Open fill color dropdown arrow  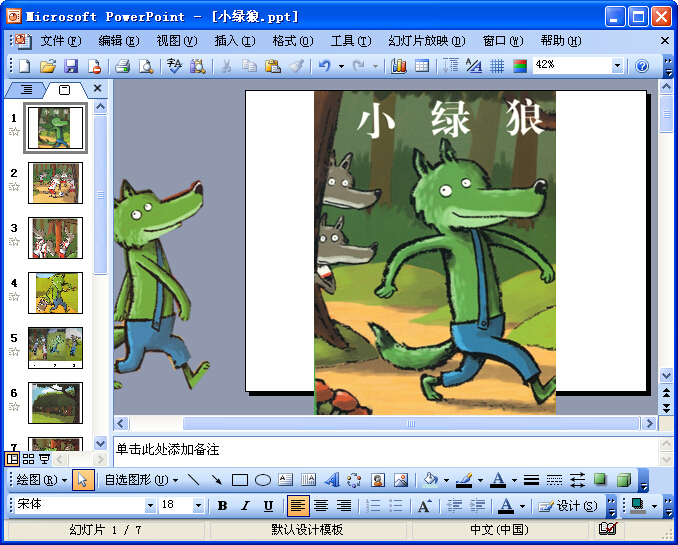(x=446, y=480)
